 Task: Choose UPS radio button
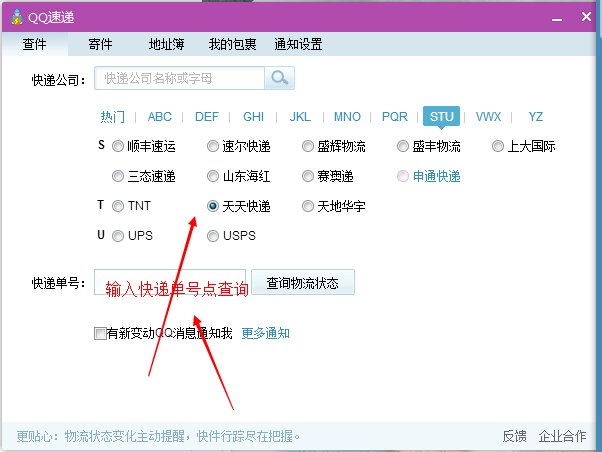117,236
